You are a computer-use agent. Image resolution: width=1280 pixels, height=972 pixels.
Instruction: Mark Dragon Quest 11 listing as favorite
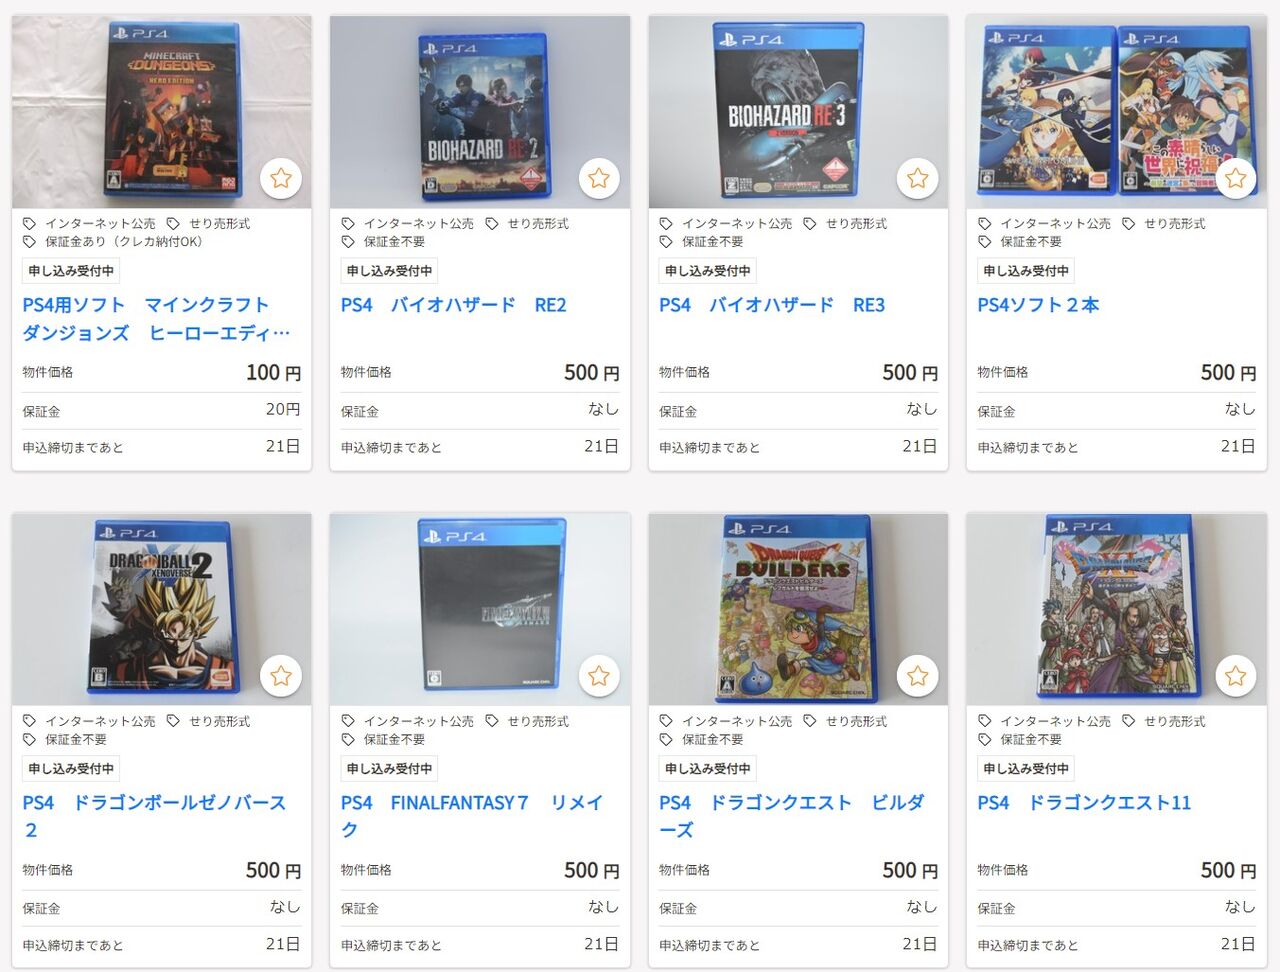[1236, 677]
